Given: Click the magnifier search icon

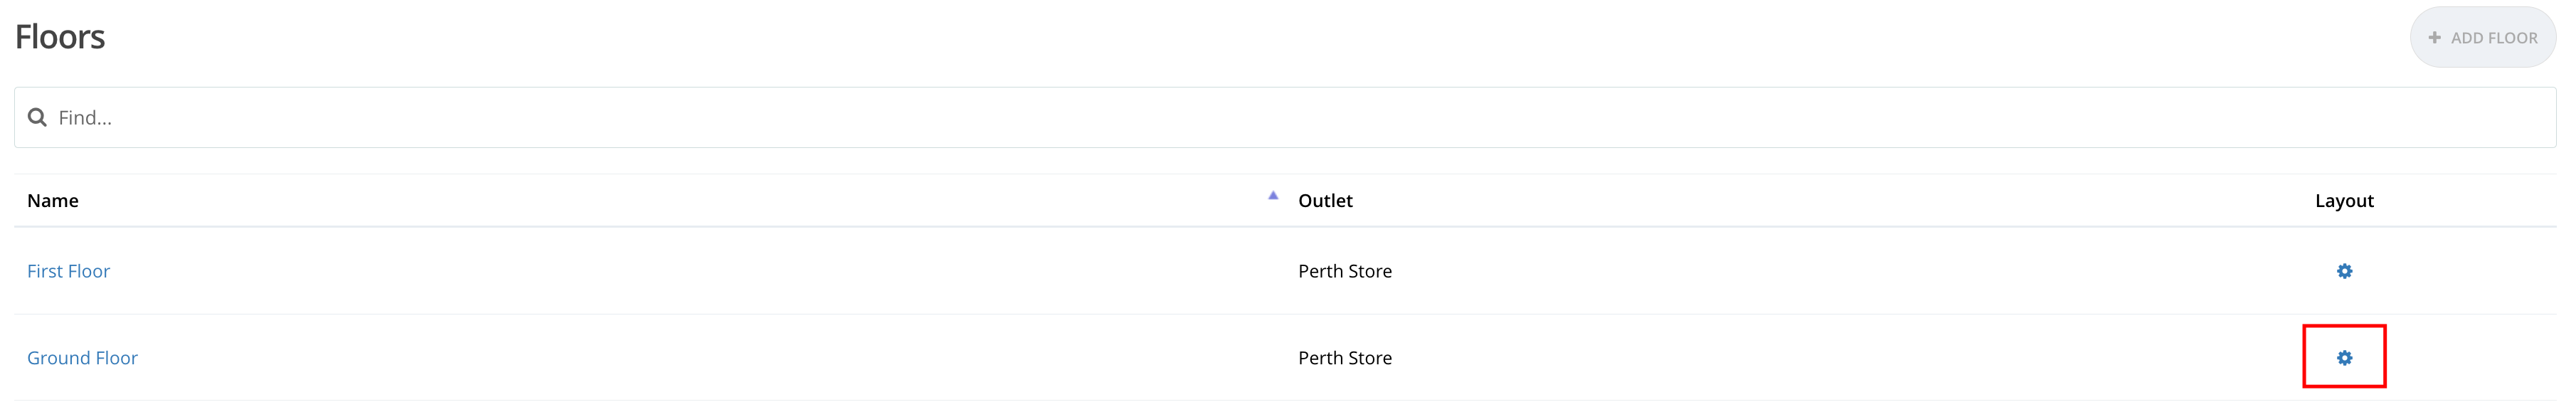Looking at the screenshot, I should pyautogui.click(x=37, y=118).
